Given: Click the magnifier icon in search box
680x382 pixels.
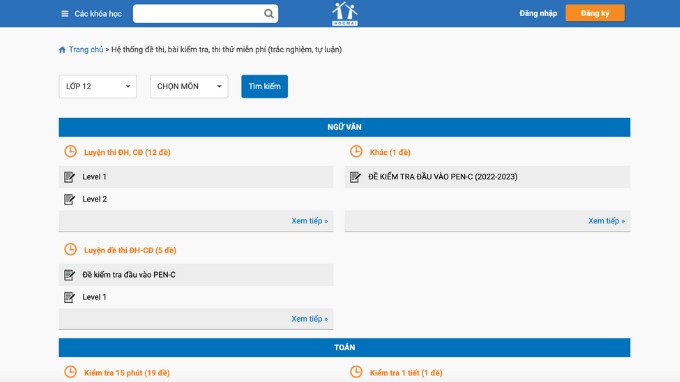Looking at the screenshot, I should pyautogui.click(x=269, y=14).
